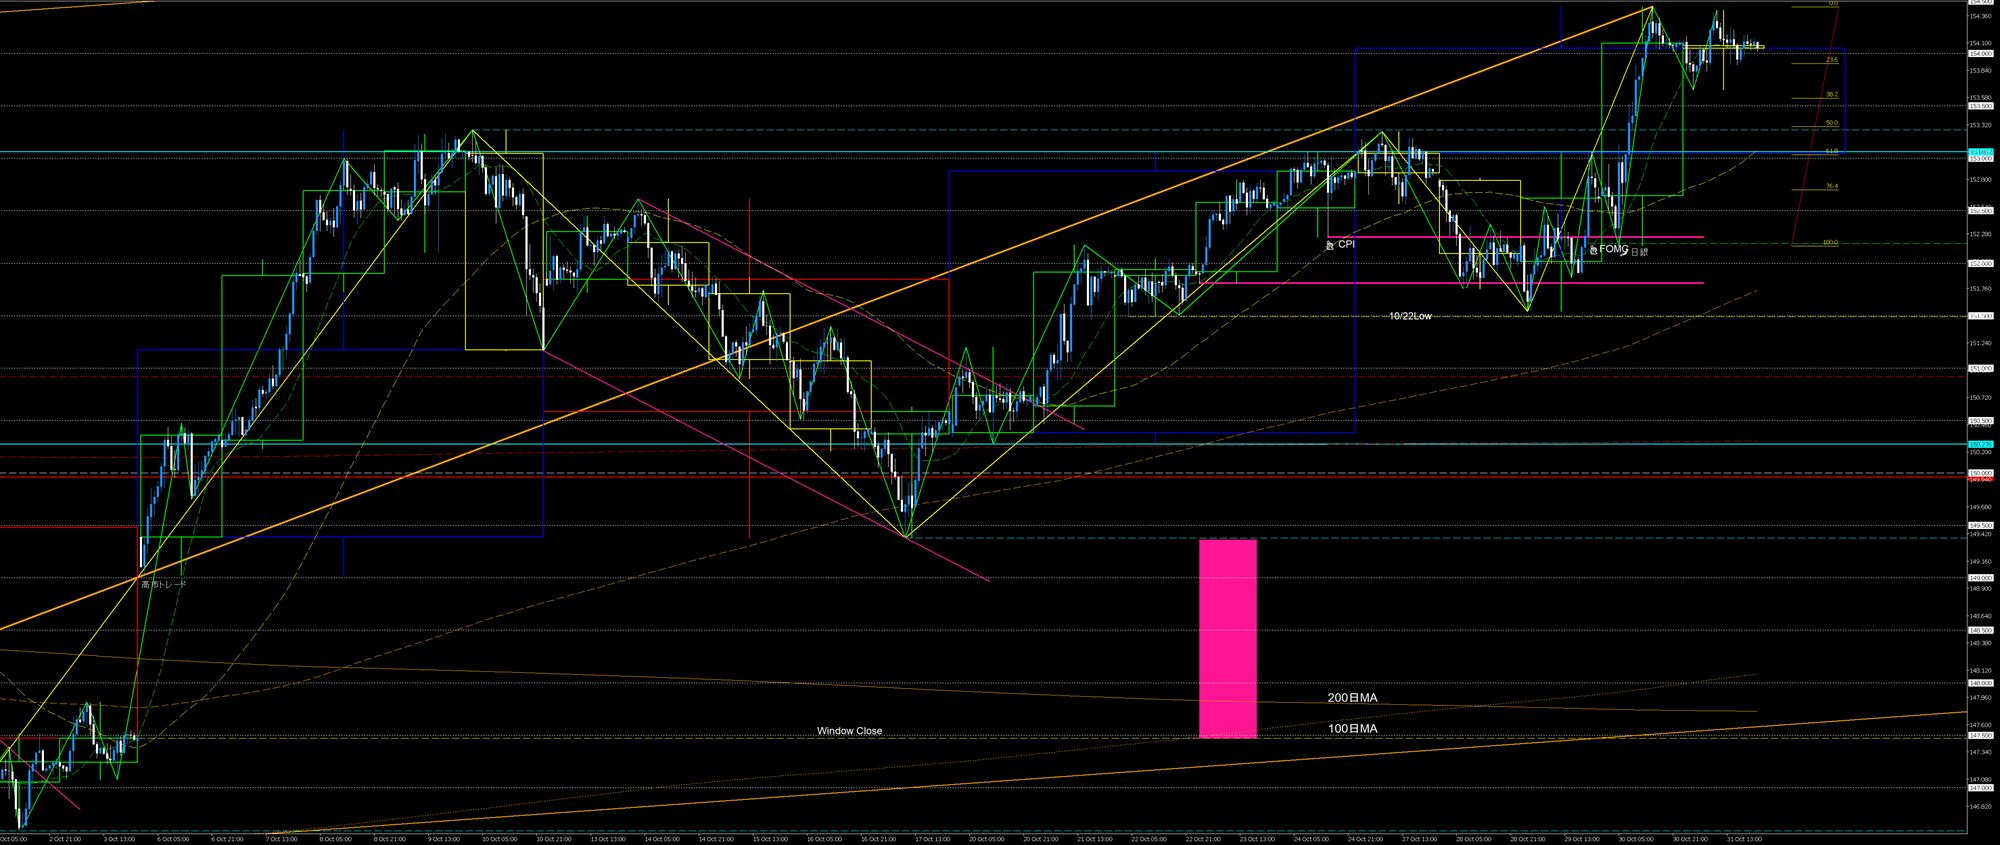Click the 149.000 price label on axis
Screen dimensions: 2000x845
coord(1980,578)
